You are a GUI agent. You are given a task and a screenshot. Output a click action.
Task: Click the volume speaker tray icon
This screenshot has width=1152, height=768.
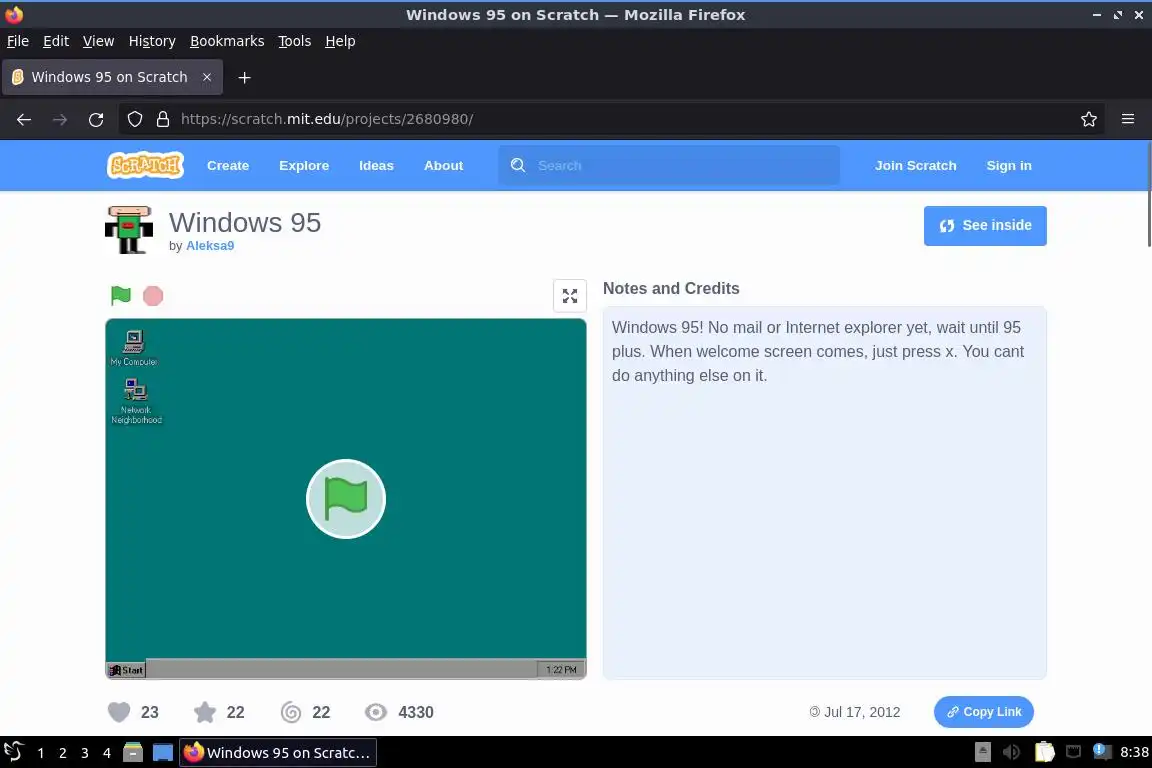pyautogui.click(x=1012, y=752)
